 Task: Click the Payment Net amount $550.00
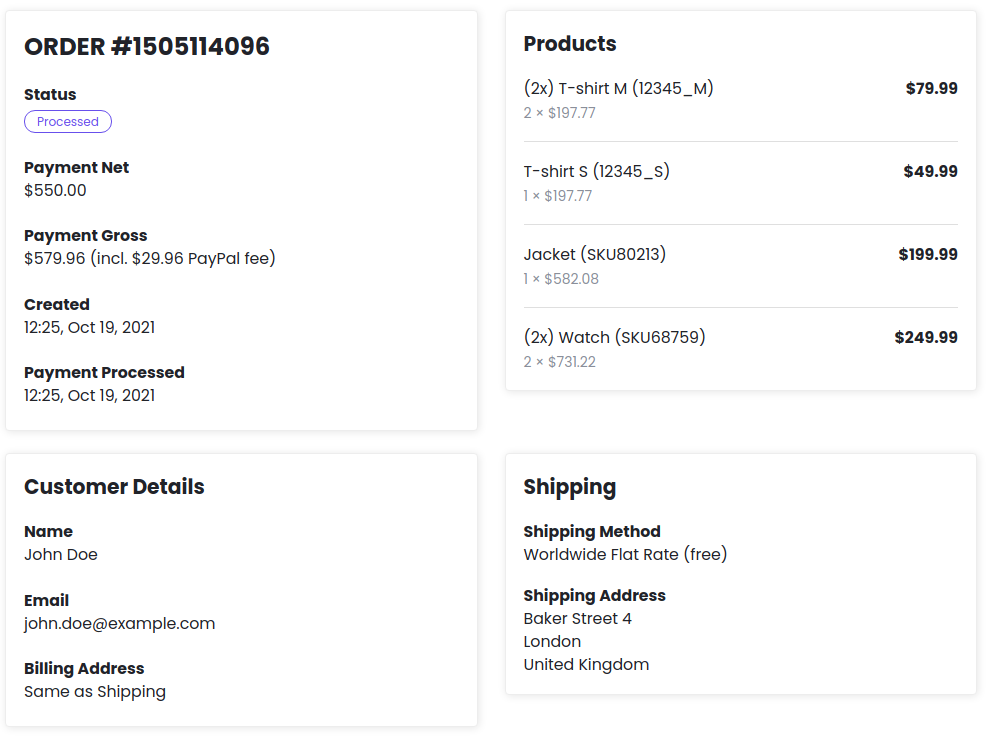(55, 190)
